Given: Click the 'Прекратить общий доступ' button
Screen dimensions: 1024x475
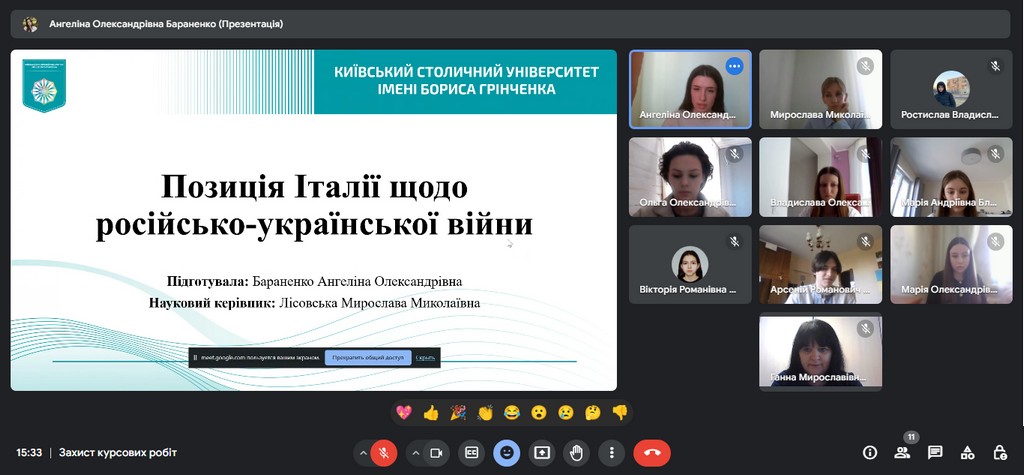Looking at the screenshot, I should click(367, 357).
